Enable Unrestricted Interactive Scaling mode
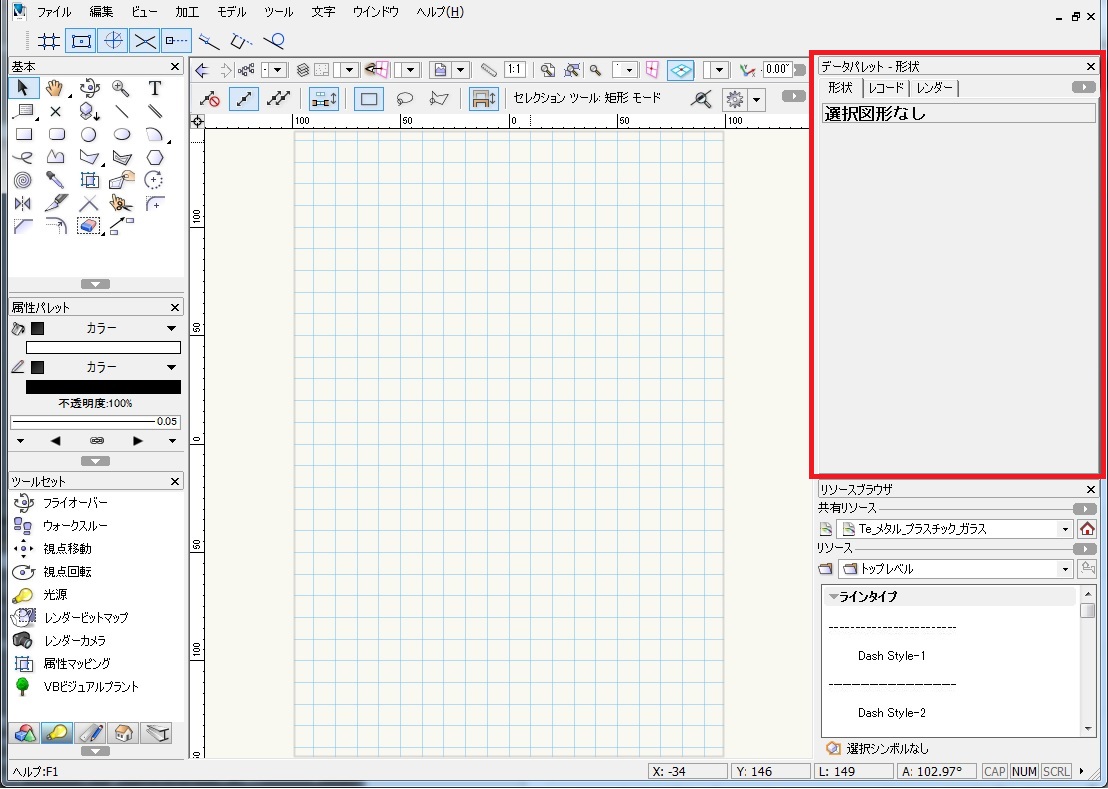 click(x=278, y=99)
